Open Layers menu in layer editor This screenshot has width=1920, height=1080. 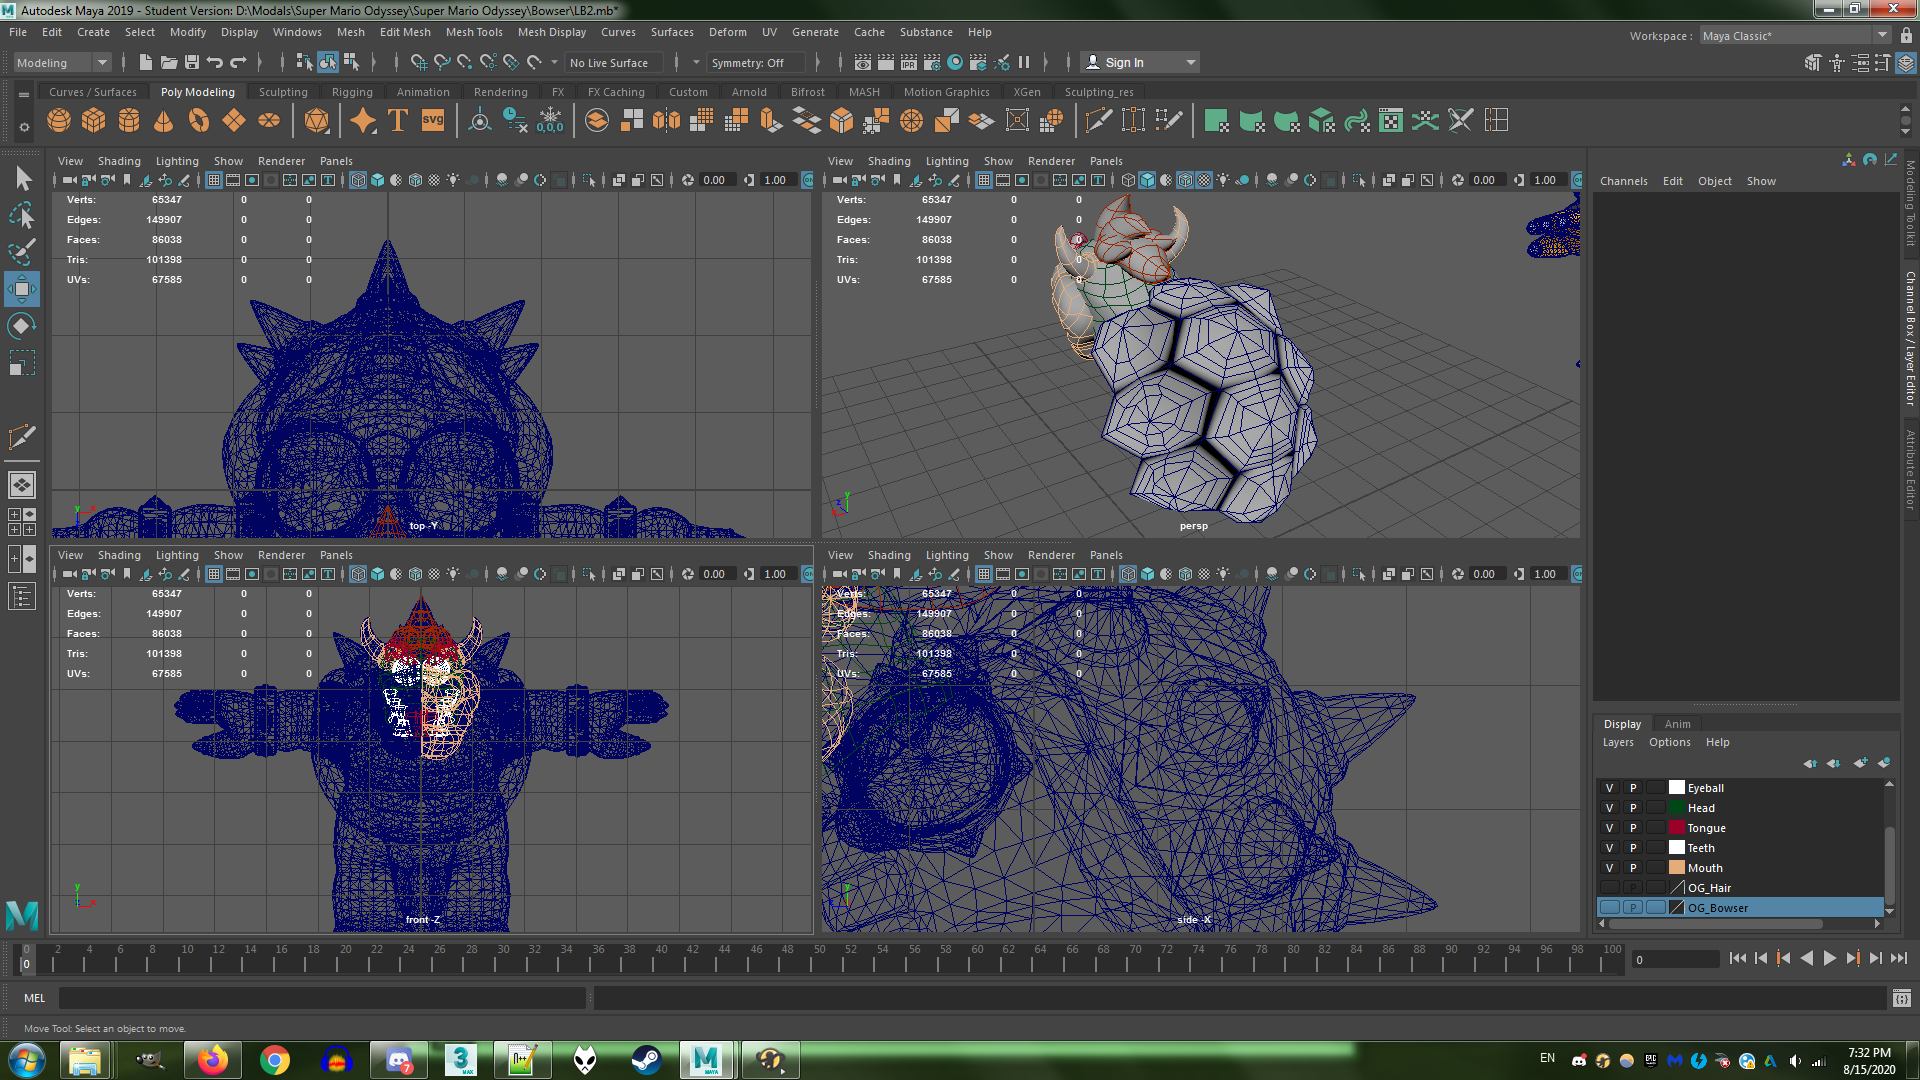[1618, 742]
